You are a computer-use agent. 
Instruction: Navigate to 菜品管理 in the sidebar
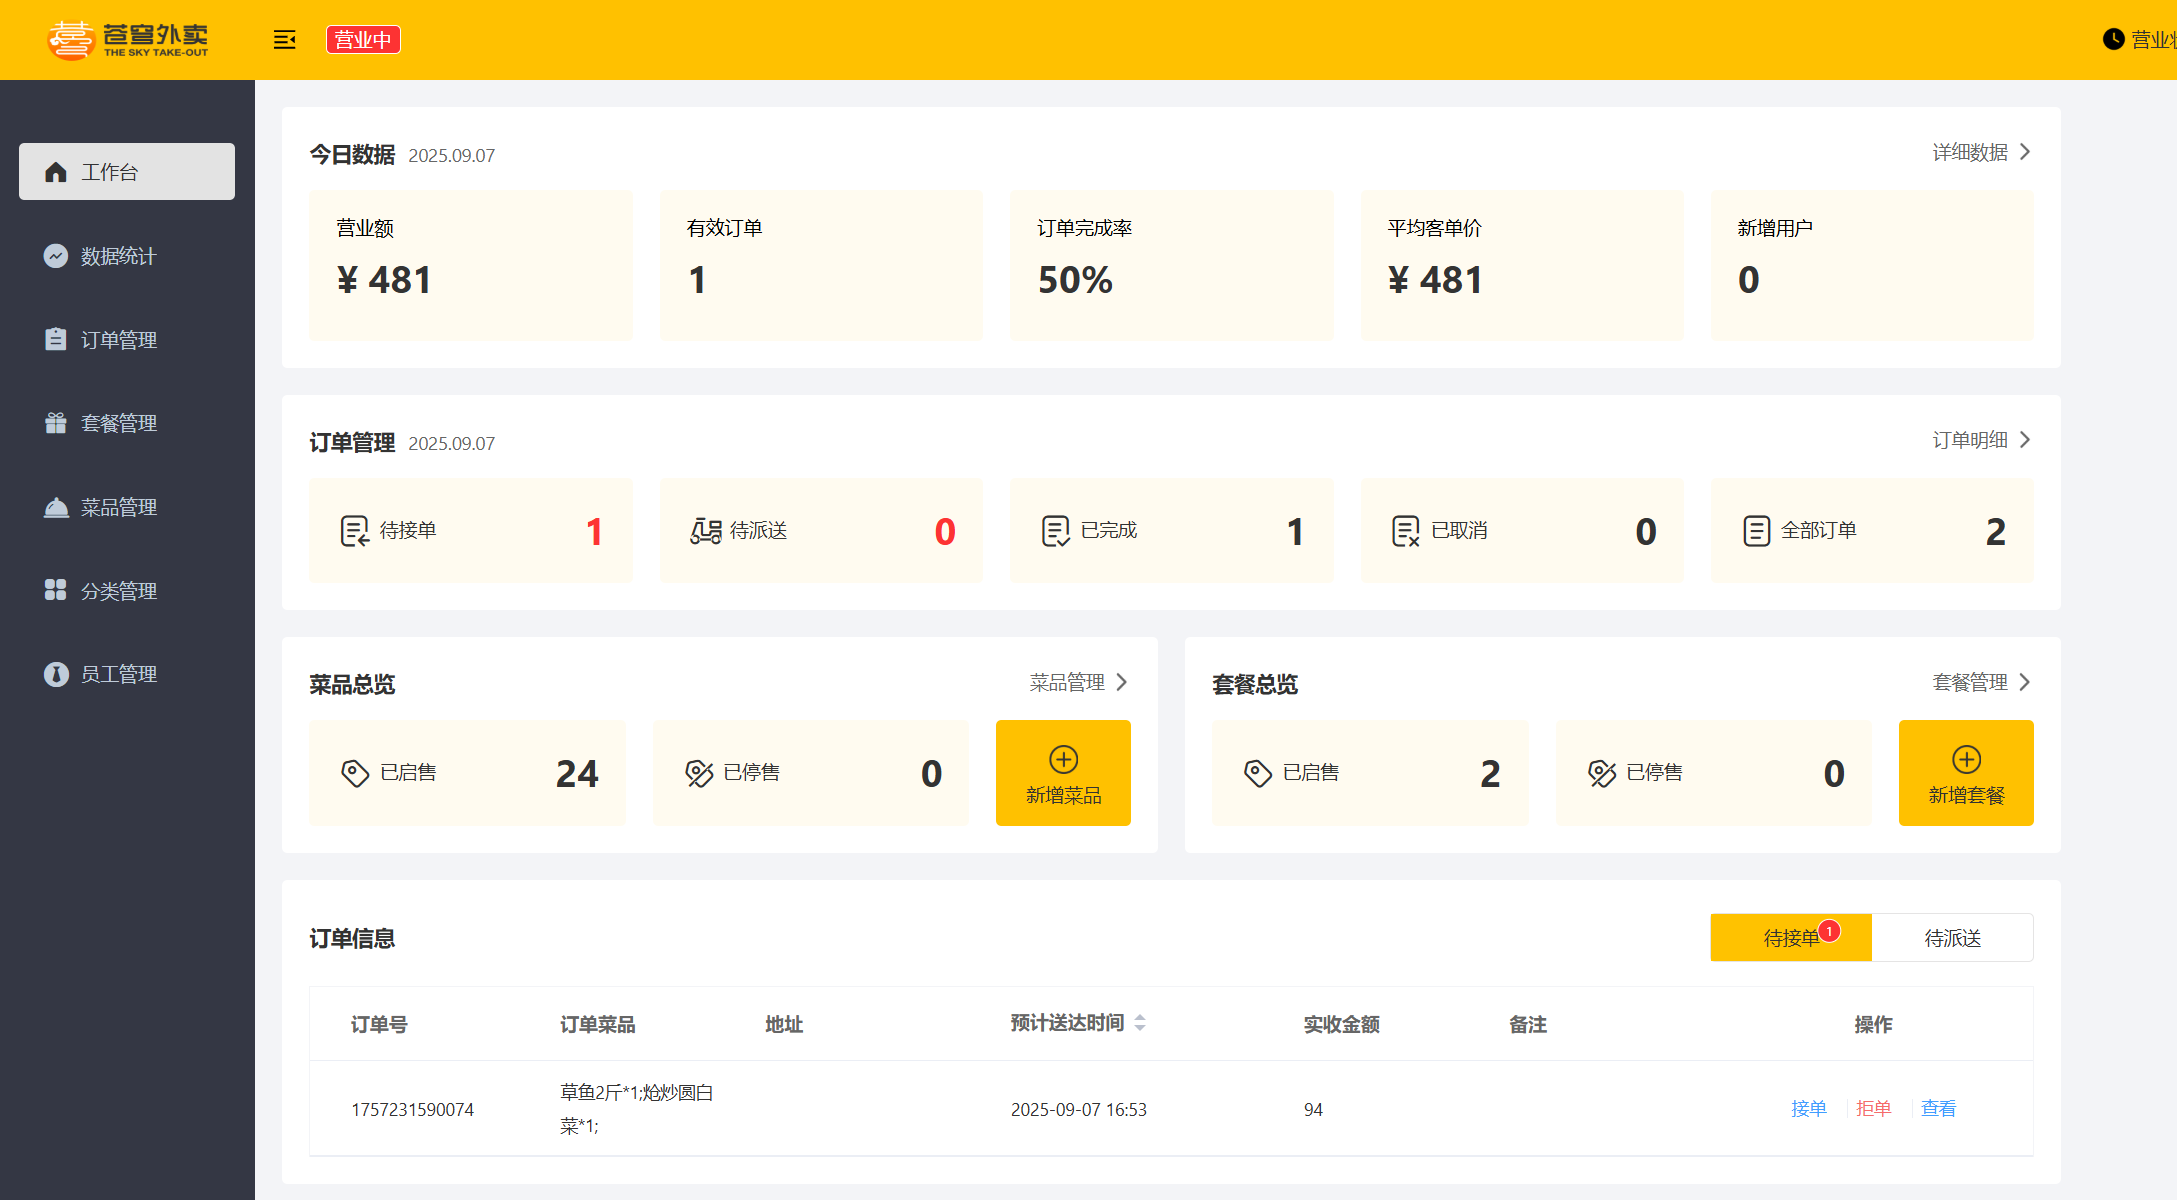click(x=127, y=507)
